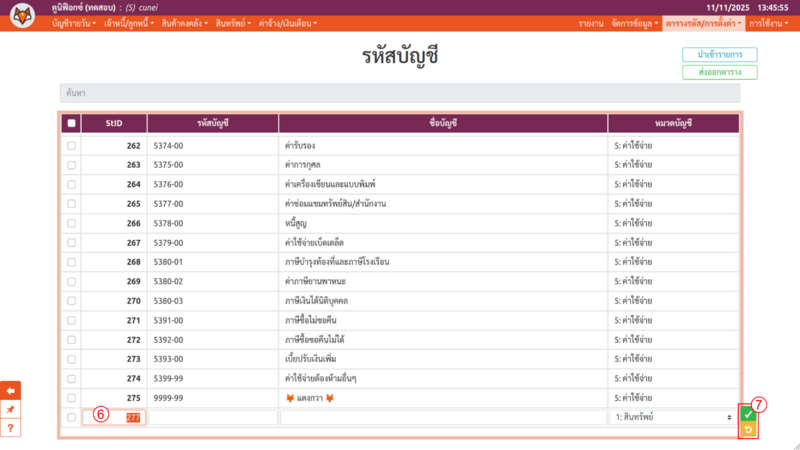
Task: Select the checkbox for row StID 275
Action: pos(71,398)
